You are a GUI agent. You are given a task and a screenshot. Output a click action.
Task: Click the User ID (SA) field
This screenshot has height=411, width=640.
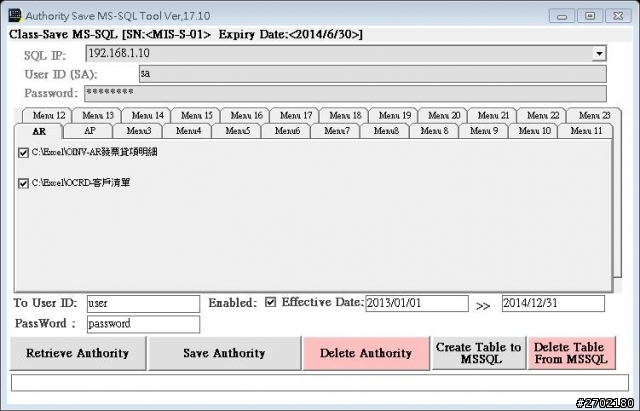(373, 74)
